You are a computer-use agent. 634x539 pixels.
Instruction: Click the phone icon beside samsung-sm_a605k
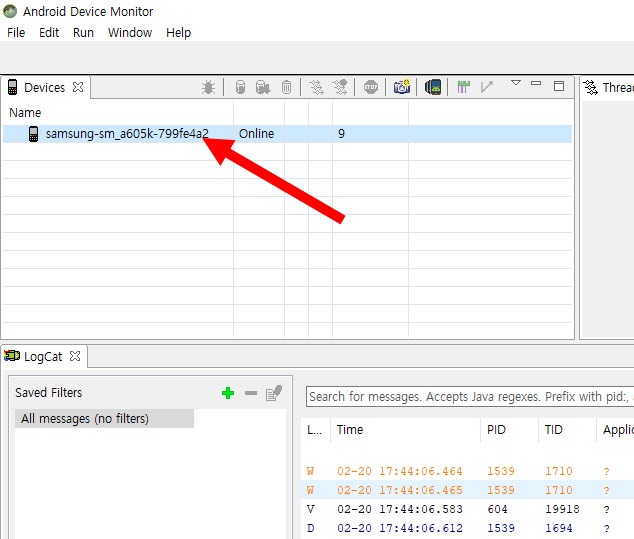point(34,134)
